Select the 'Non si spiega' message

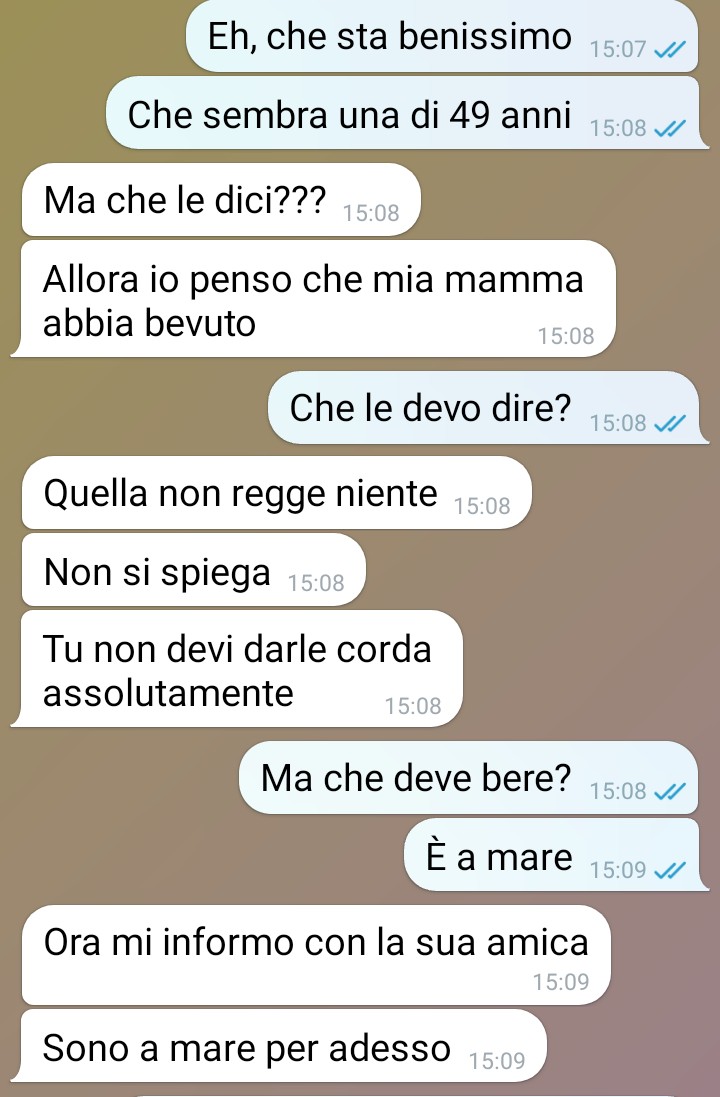pos(194,569)
